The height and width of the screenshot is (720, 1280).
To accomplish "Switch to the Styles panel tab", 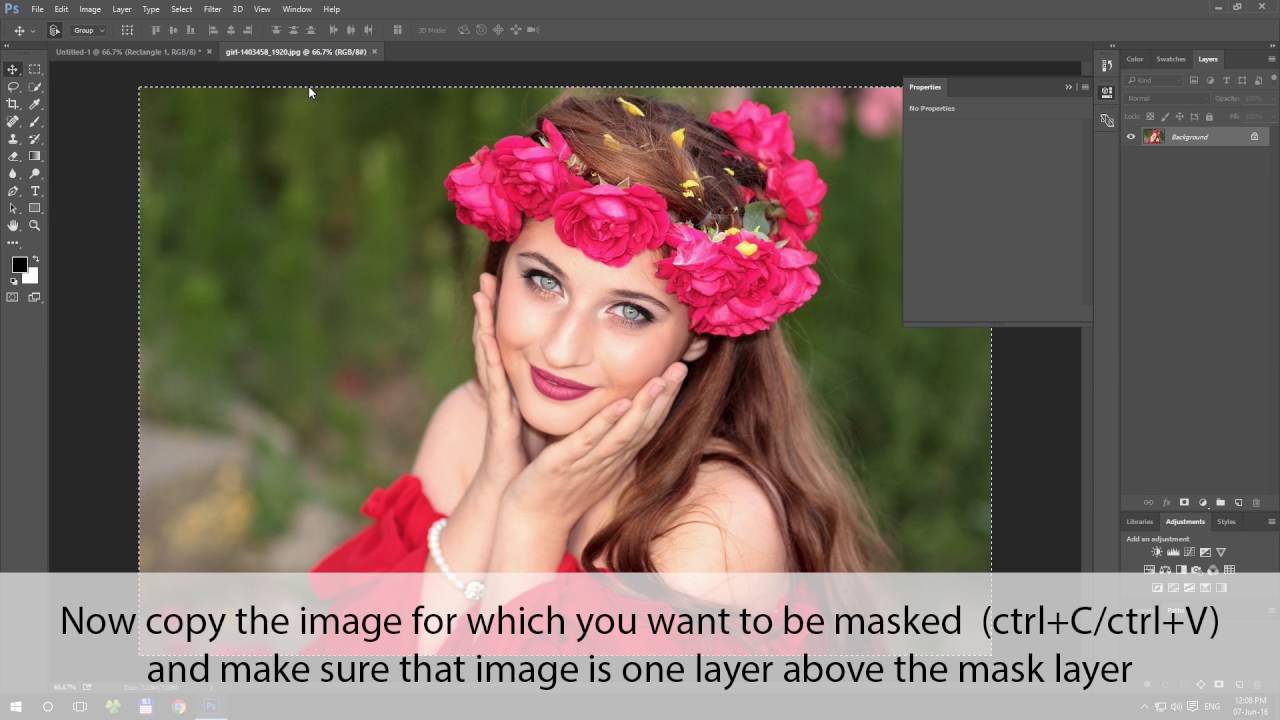I will pyautogui.click(x=1226, y=521).
